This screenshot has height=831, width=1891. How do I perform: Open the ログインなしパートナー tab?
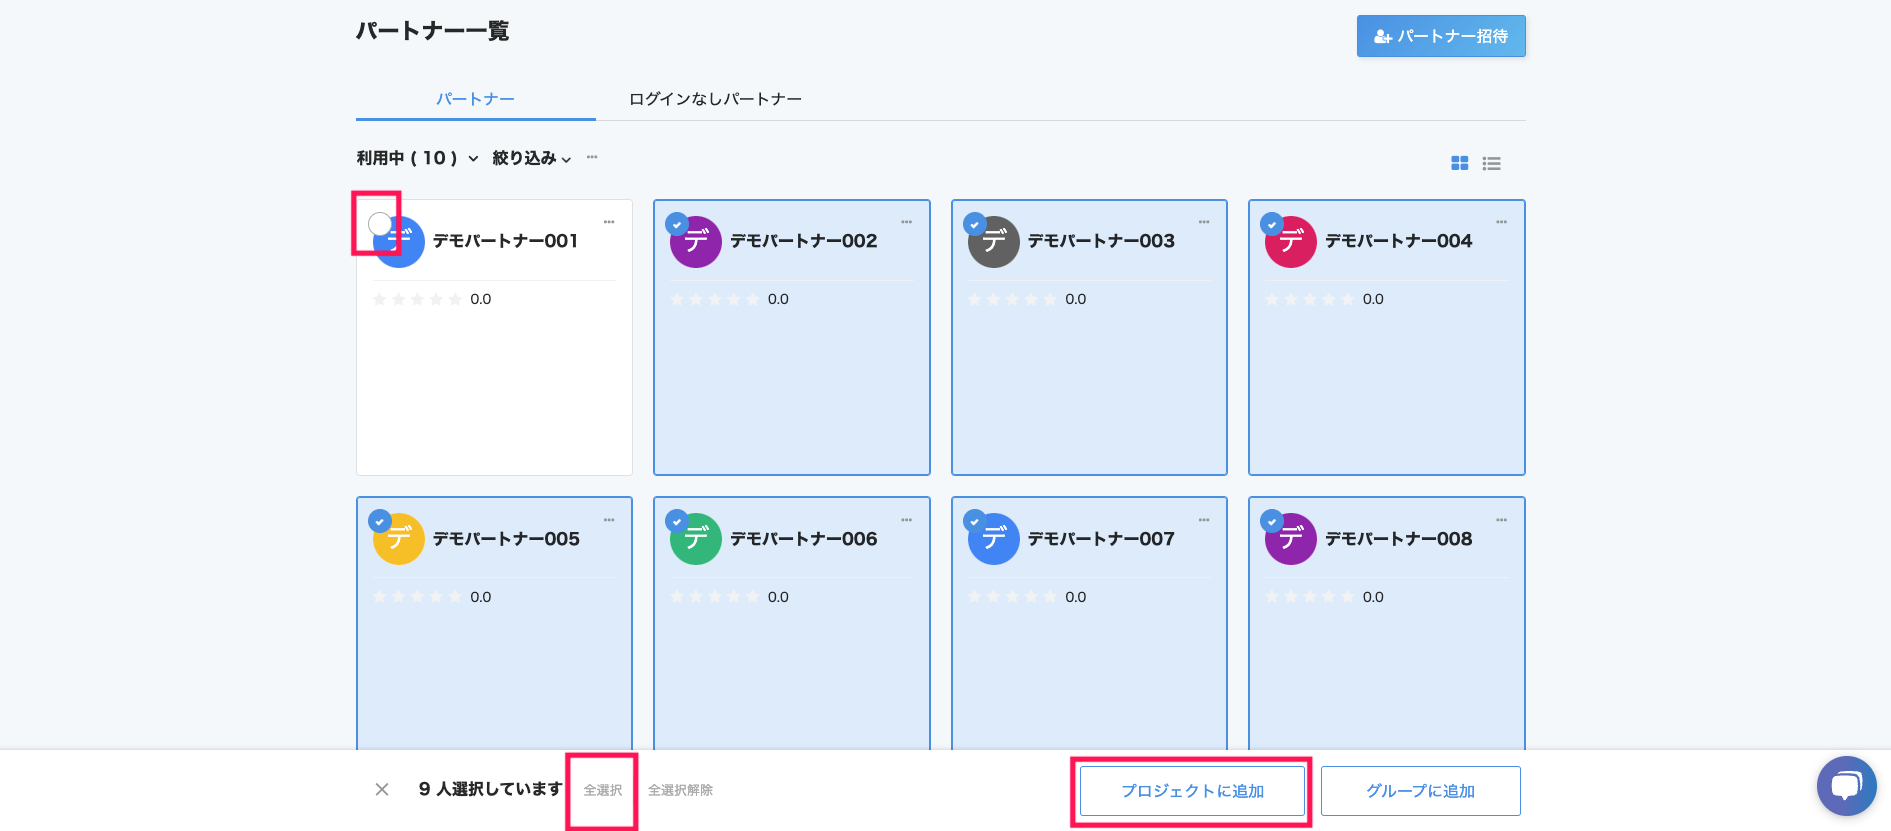[715, 99]
